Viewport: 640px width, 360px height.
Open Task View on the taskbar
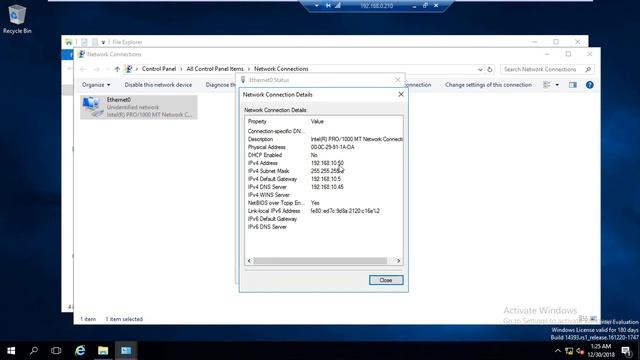coord(56,351)
